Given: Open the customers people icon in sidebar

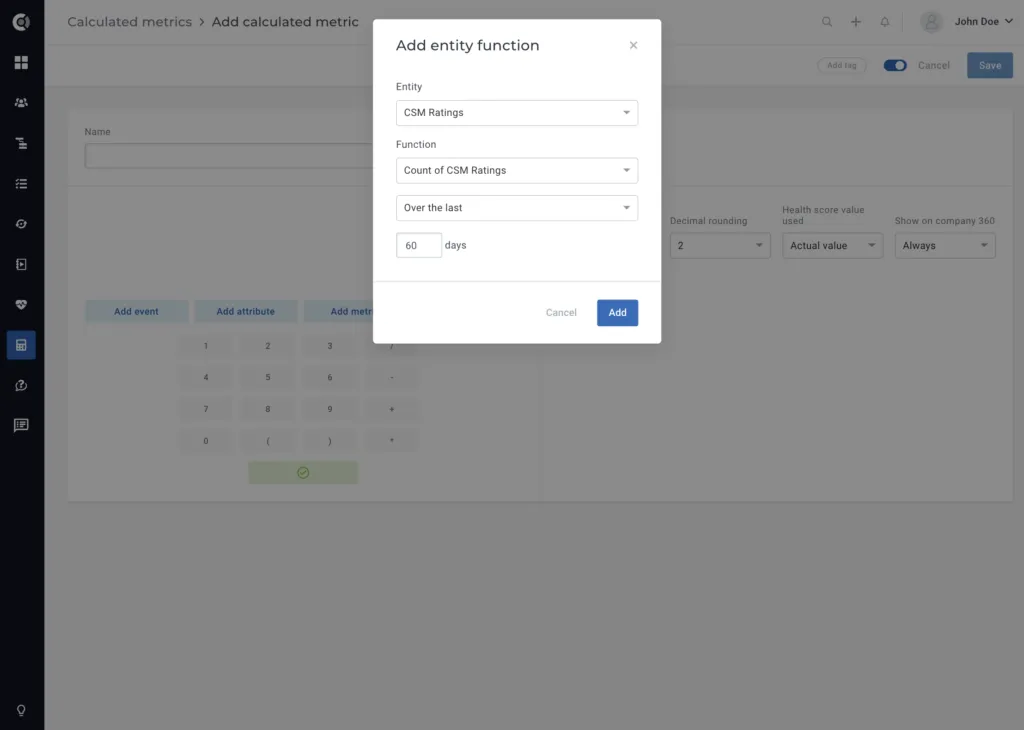Looking at the screenshot, I should pos(21,103).
